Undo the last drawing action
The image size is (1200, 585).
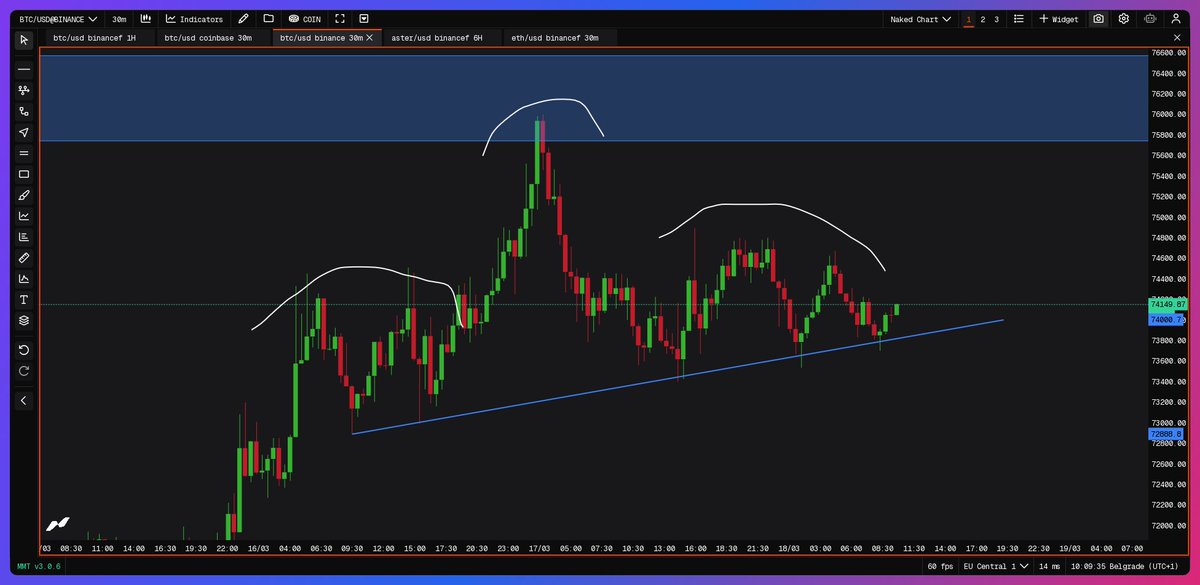tap(24, 350)
